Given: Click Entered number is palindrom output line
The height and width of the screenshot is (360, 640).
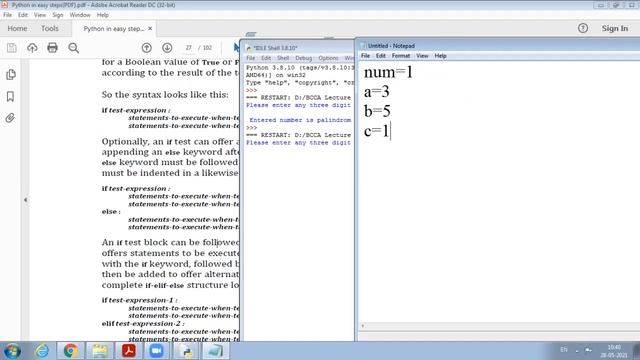Looking at the screenshot, I should [300, 120].
